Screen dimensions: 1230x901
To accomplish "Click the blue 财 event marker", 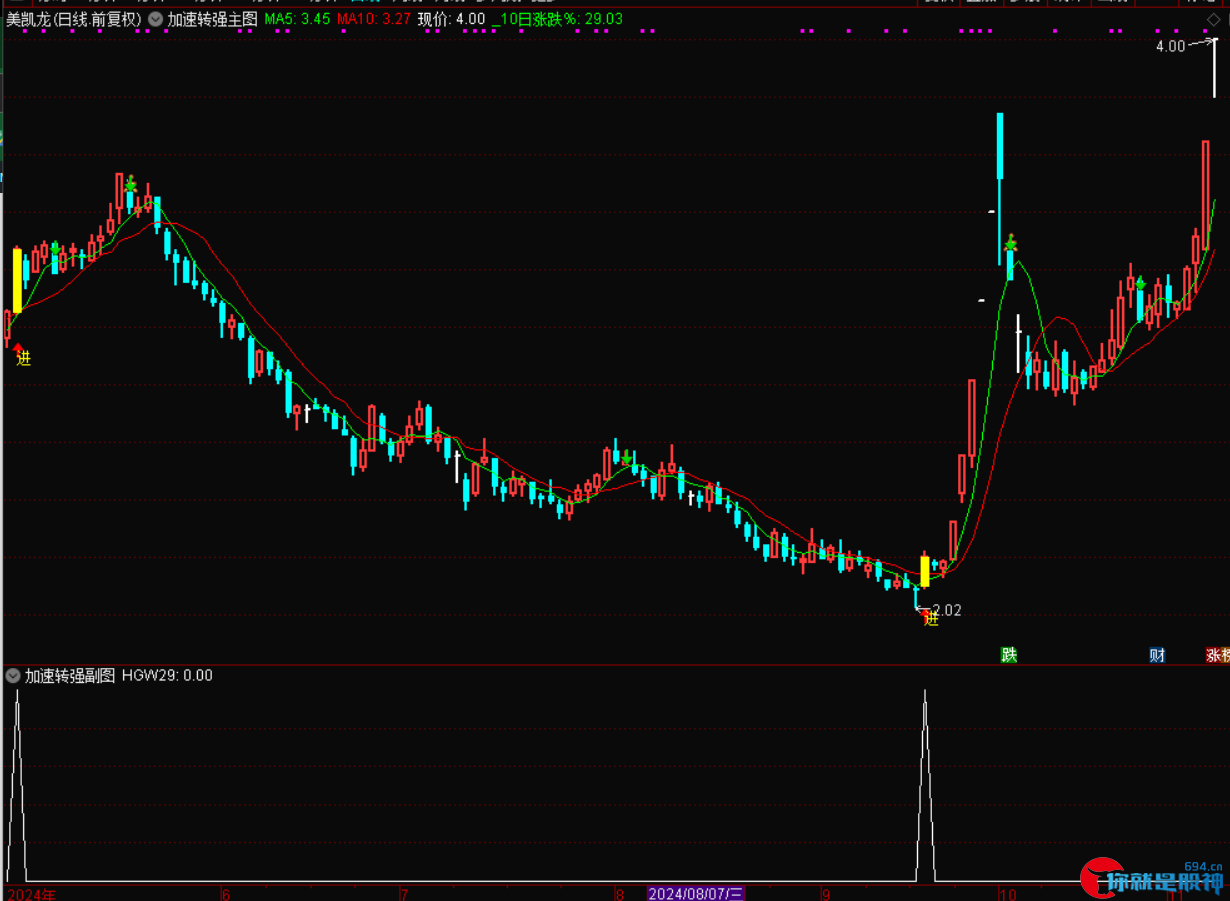I will pos(1157,655).
